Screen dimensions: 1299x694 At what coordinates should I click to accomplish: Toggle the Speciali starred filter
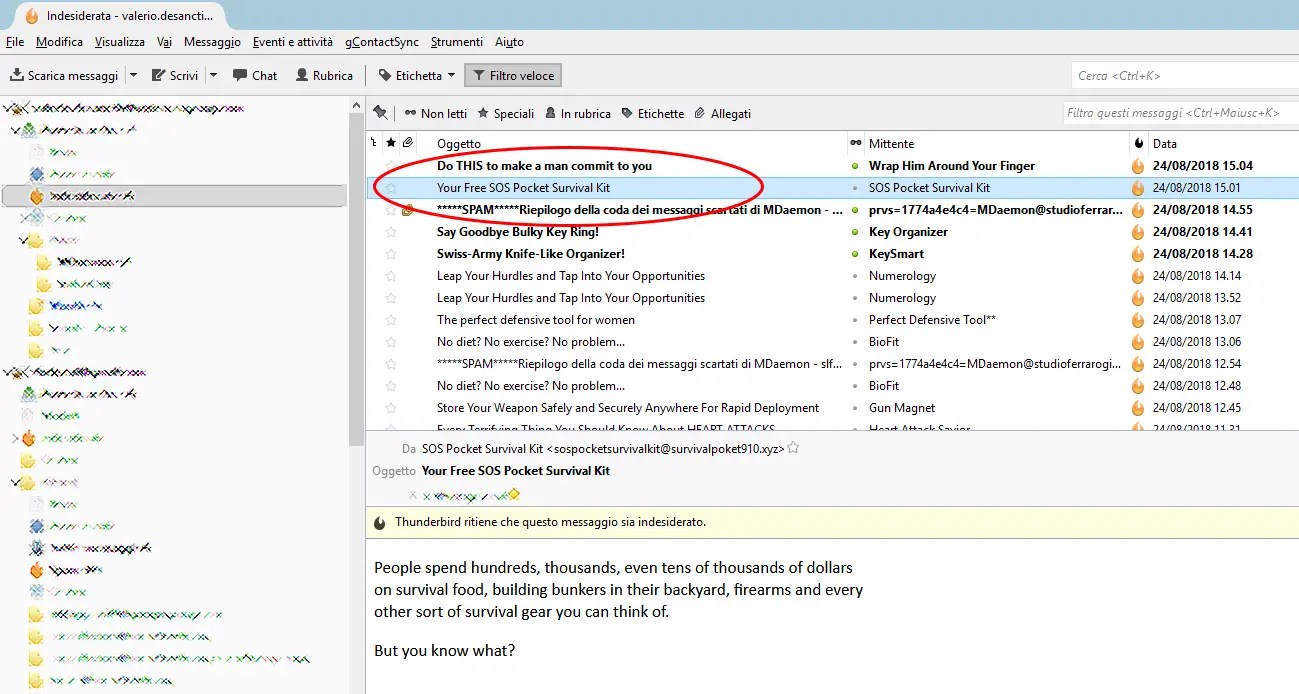click(x=506, y=113)
